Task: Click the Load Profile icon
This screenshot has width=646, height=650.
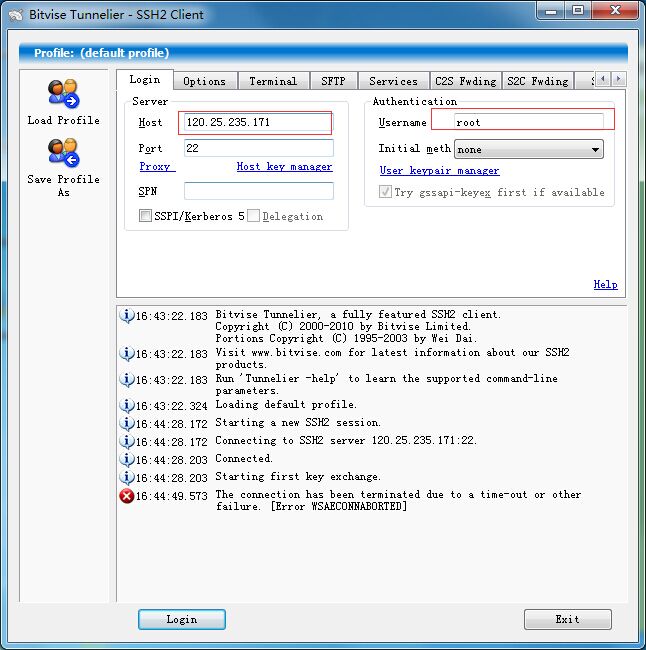Action: (x=63, y=93)
